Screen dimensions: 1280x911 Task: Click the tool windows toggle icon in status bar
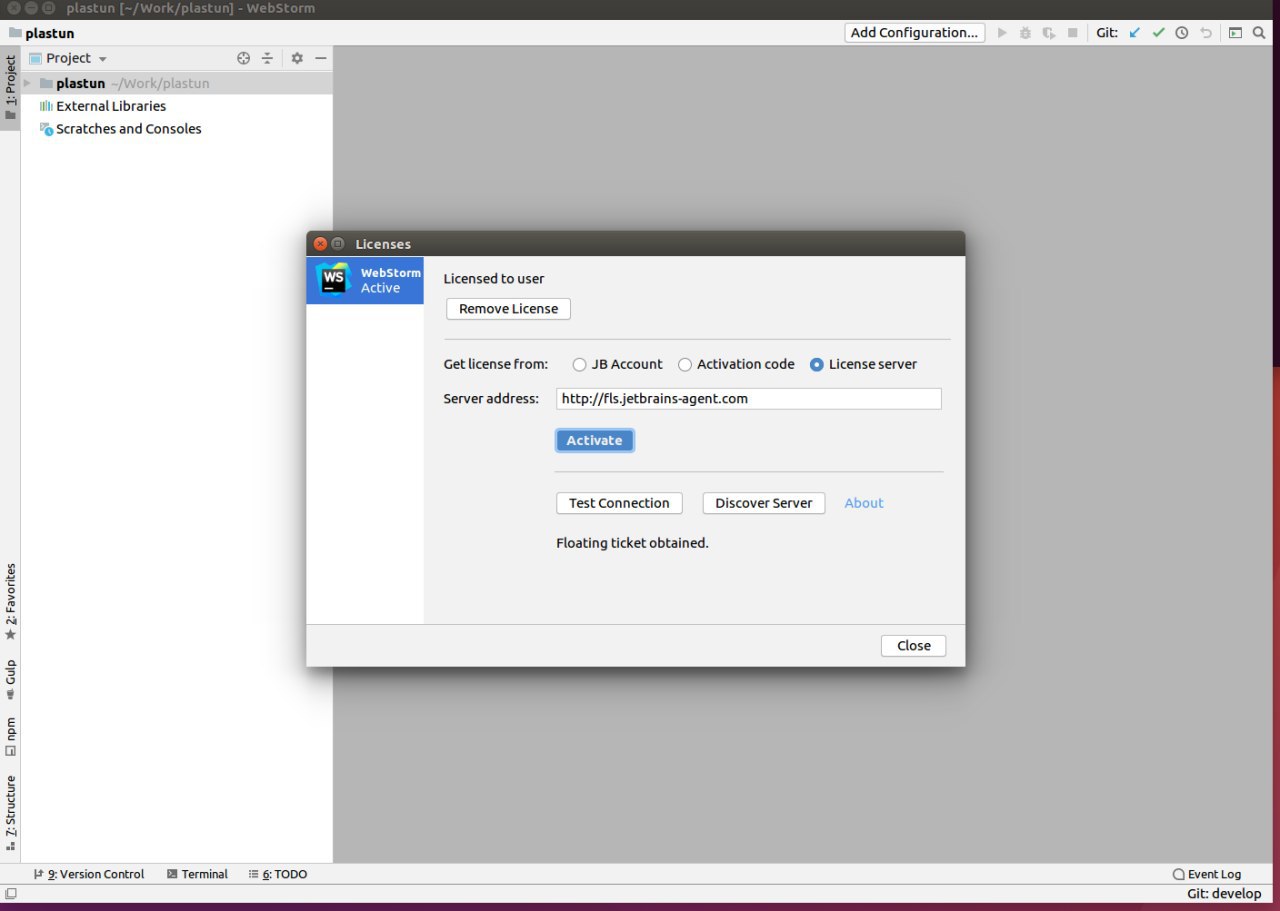coord(10,894)
